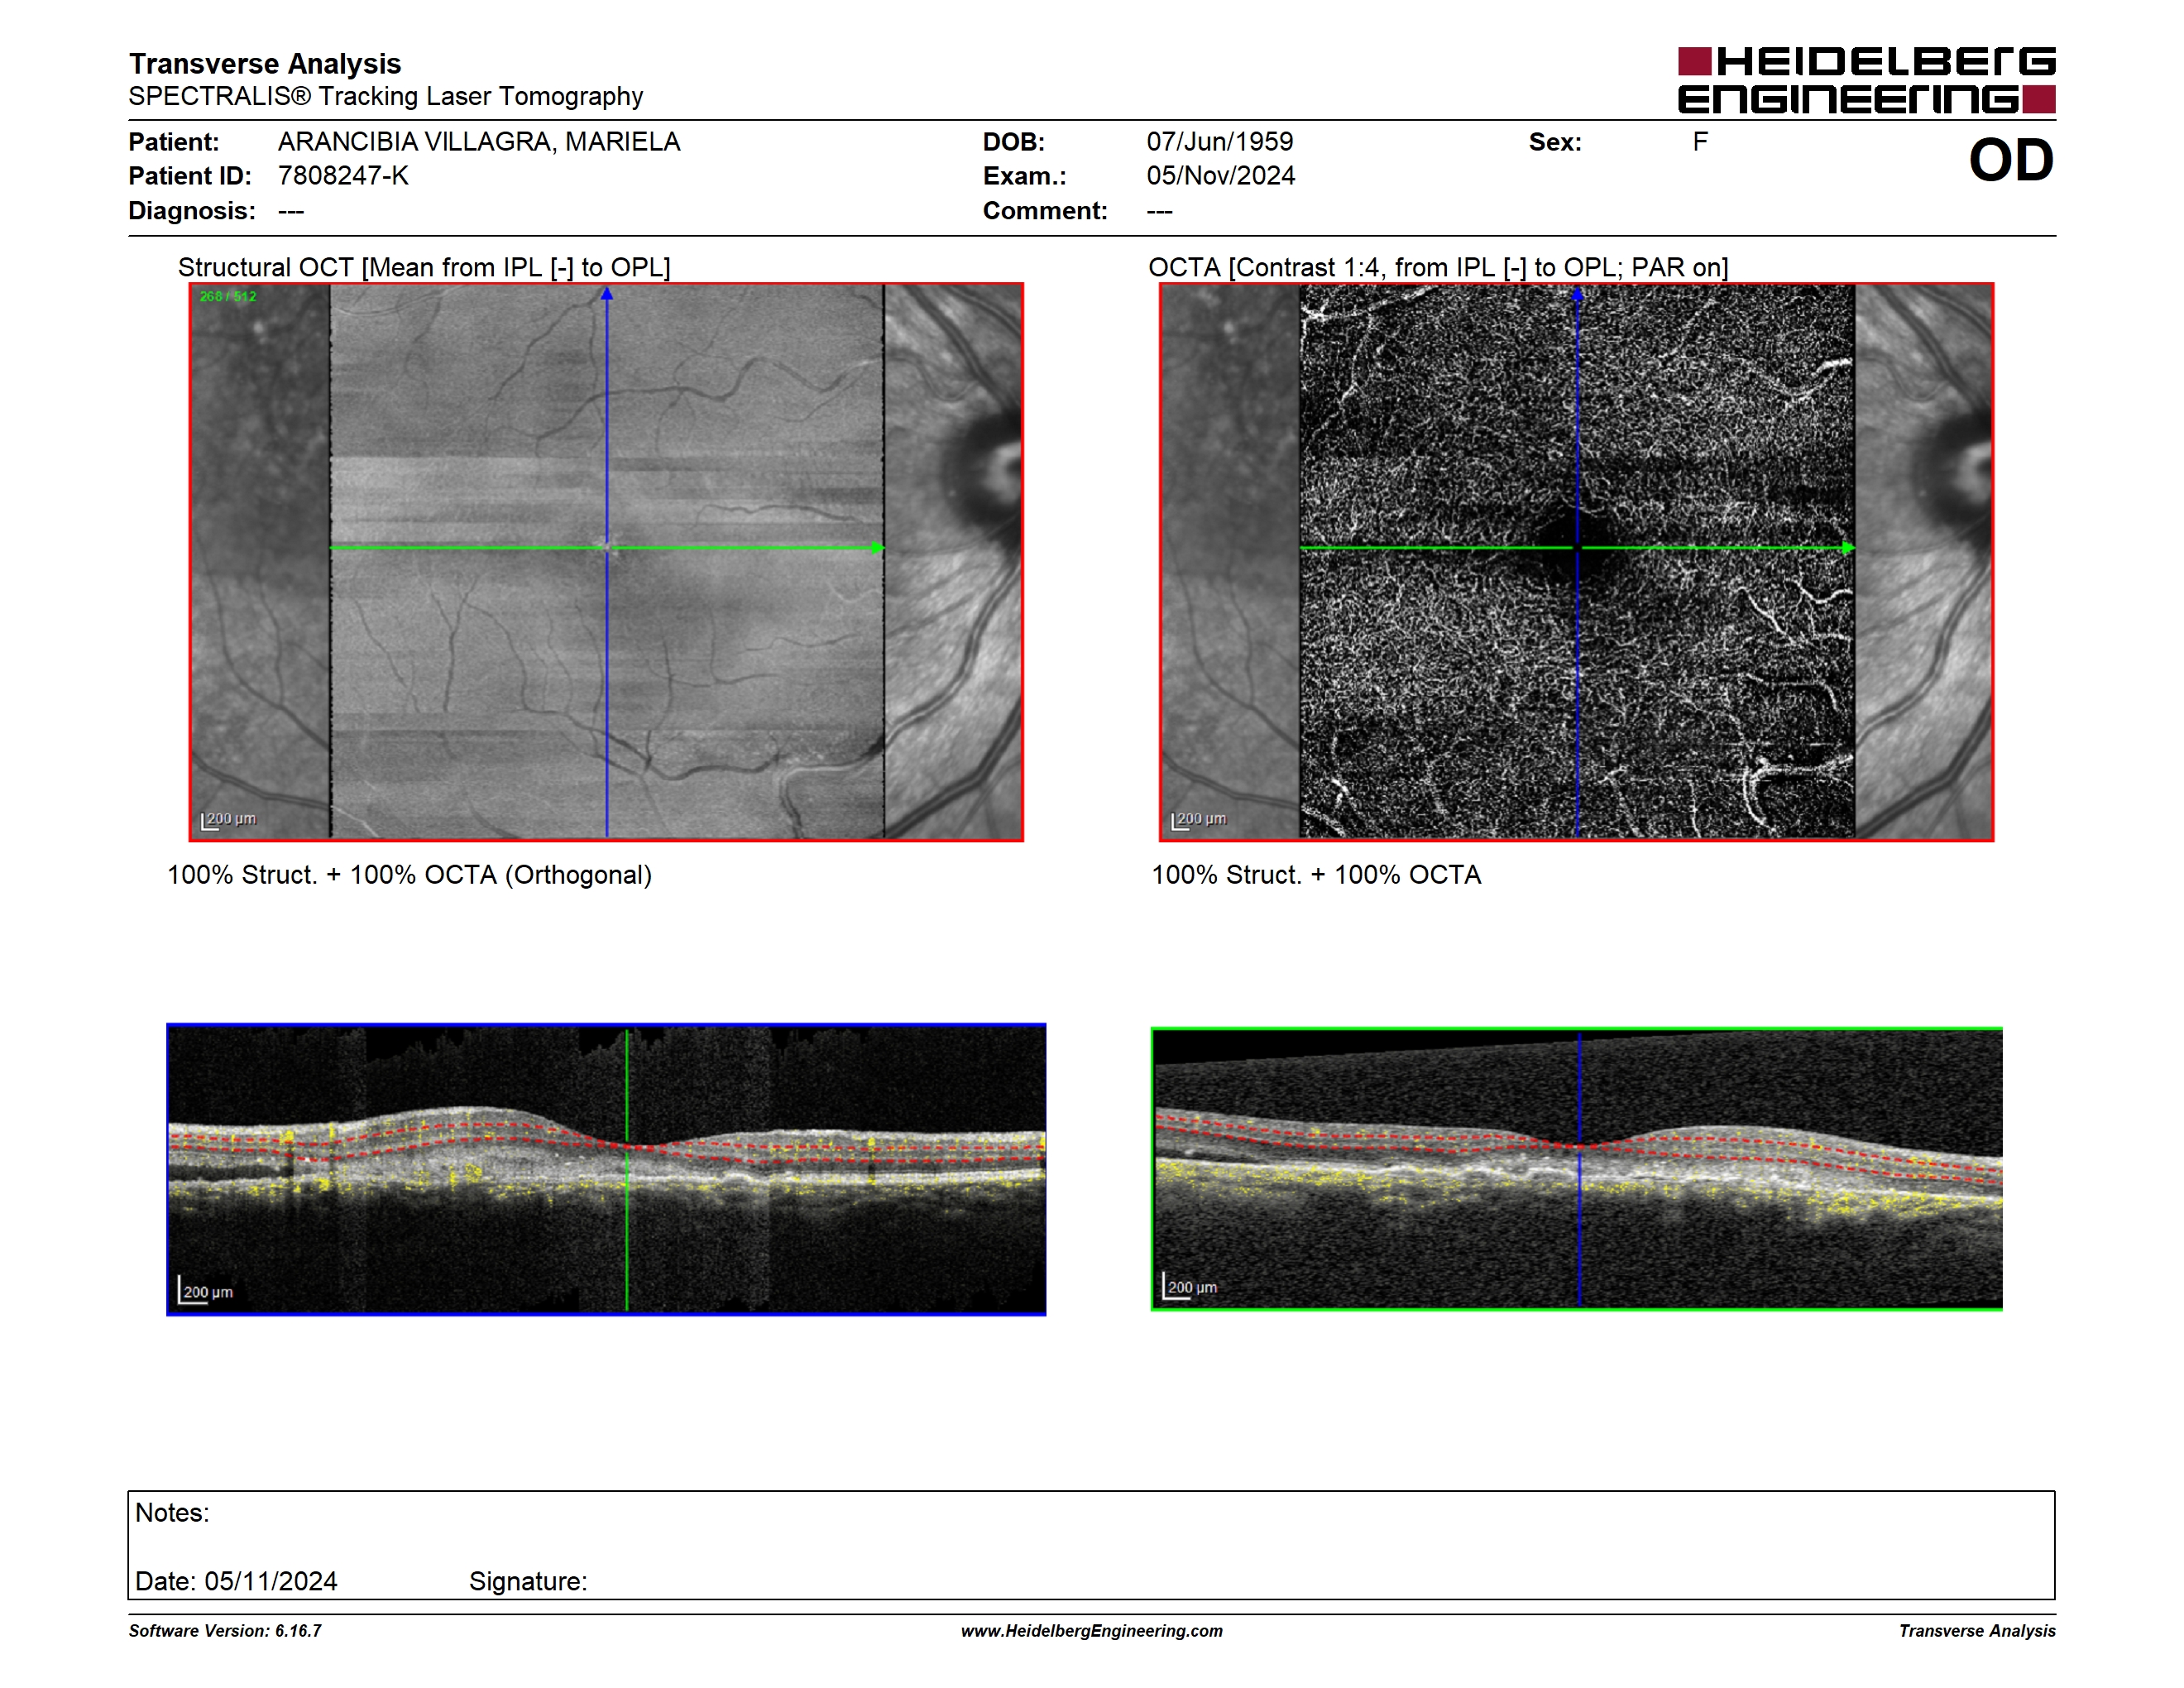Open the Structural OCT en-face image
Screen dimensions: 2184x1688
(x=606, y=562)
